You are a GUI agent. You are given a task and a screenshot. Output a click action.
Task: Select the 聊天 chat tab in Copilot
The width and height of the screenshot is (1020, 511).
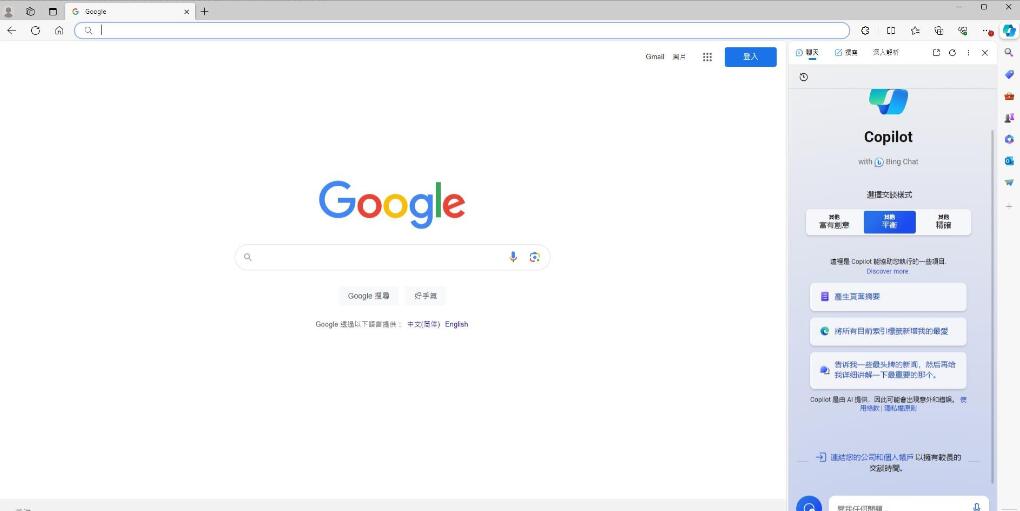click(808, 53)
